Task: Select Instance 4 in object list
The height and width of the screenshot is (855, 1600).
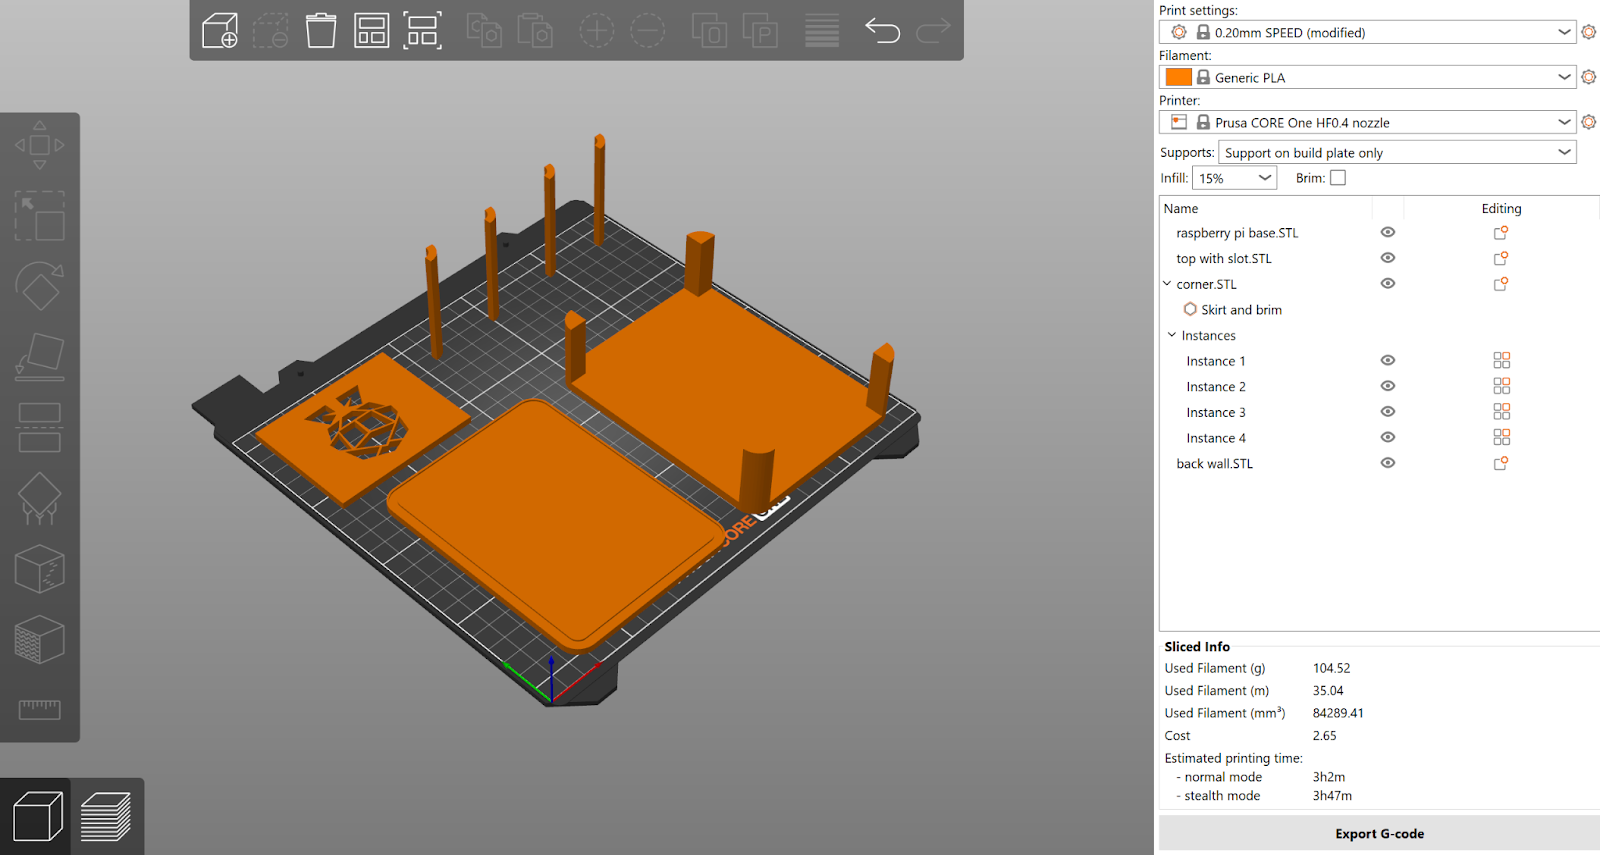Action: pyautogui.click(x=1215, y=438)
